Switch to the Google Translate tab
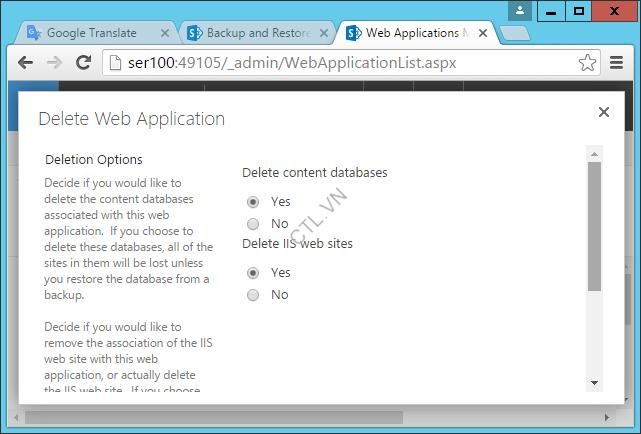The image size is (641, 434). [91, 33]
